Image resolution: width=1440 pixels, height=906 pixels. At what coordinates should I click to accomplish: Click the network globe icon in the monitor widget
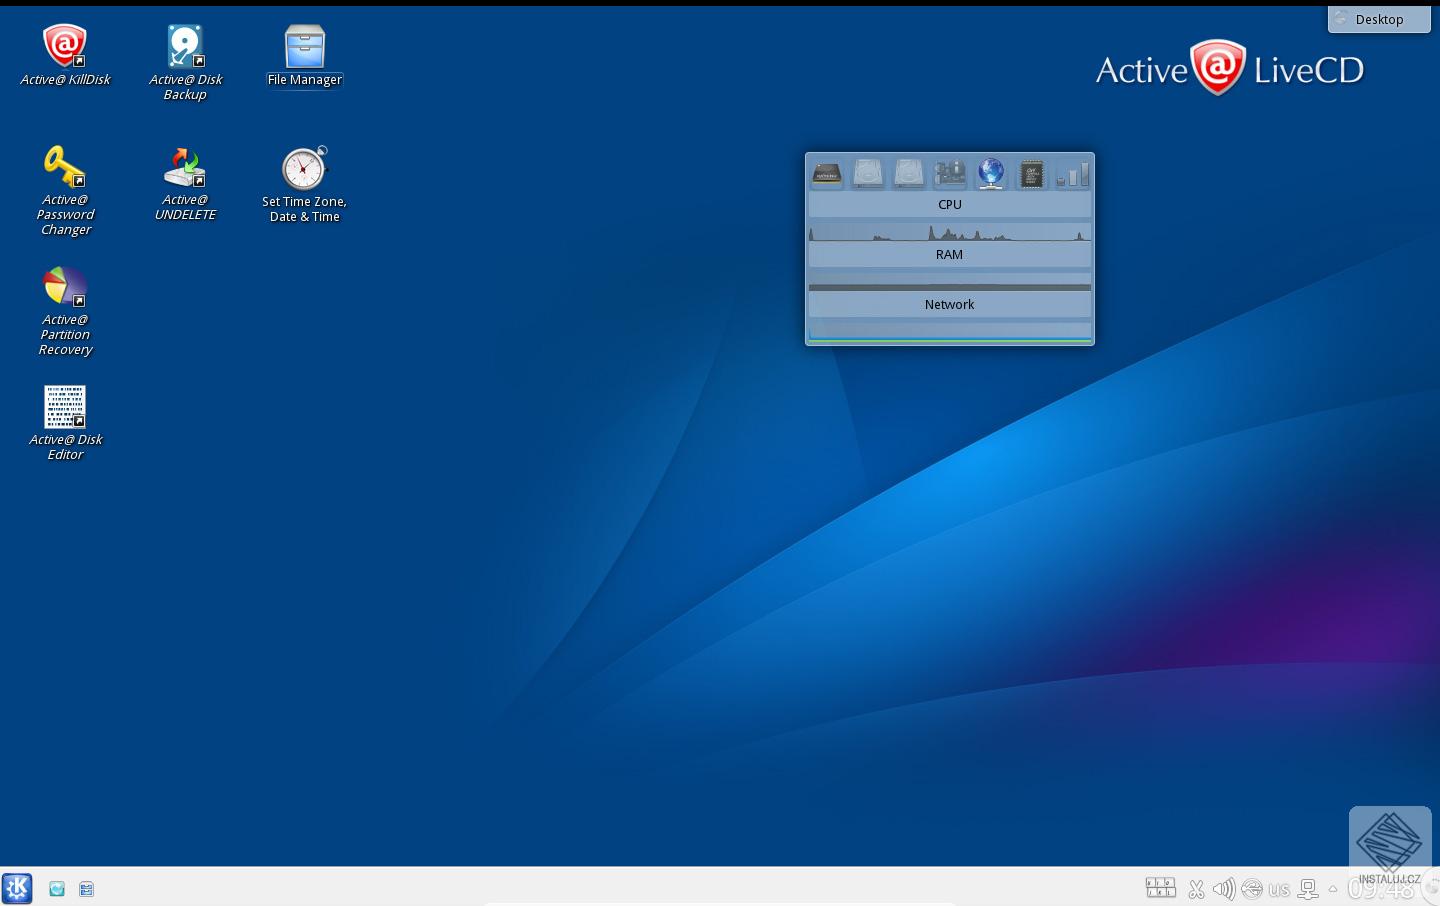pyautogui.click(x=990, y=173)
